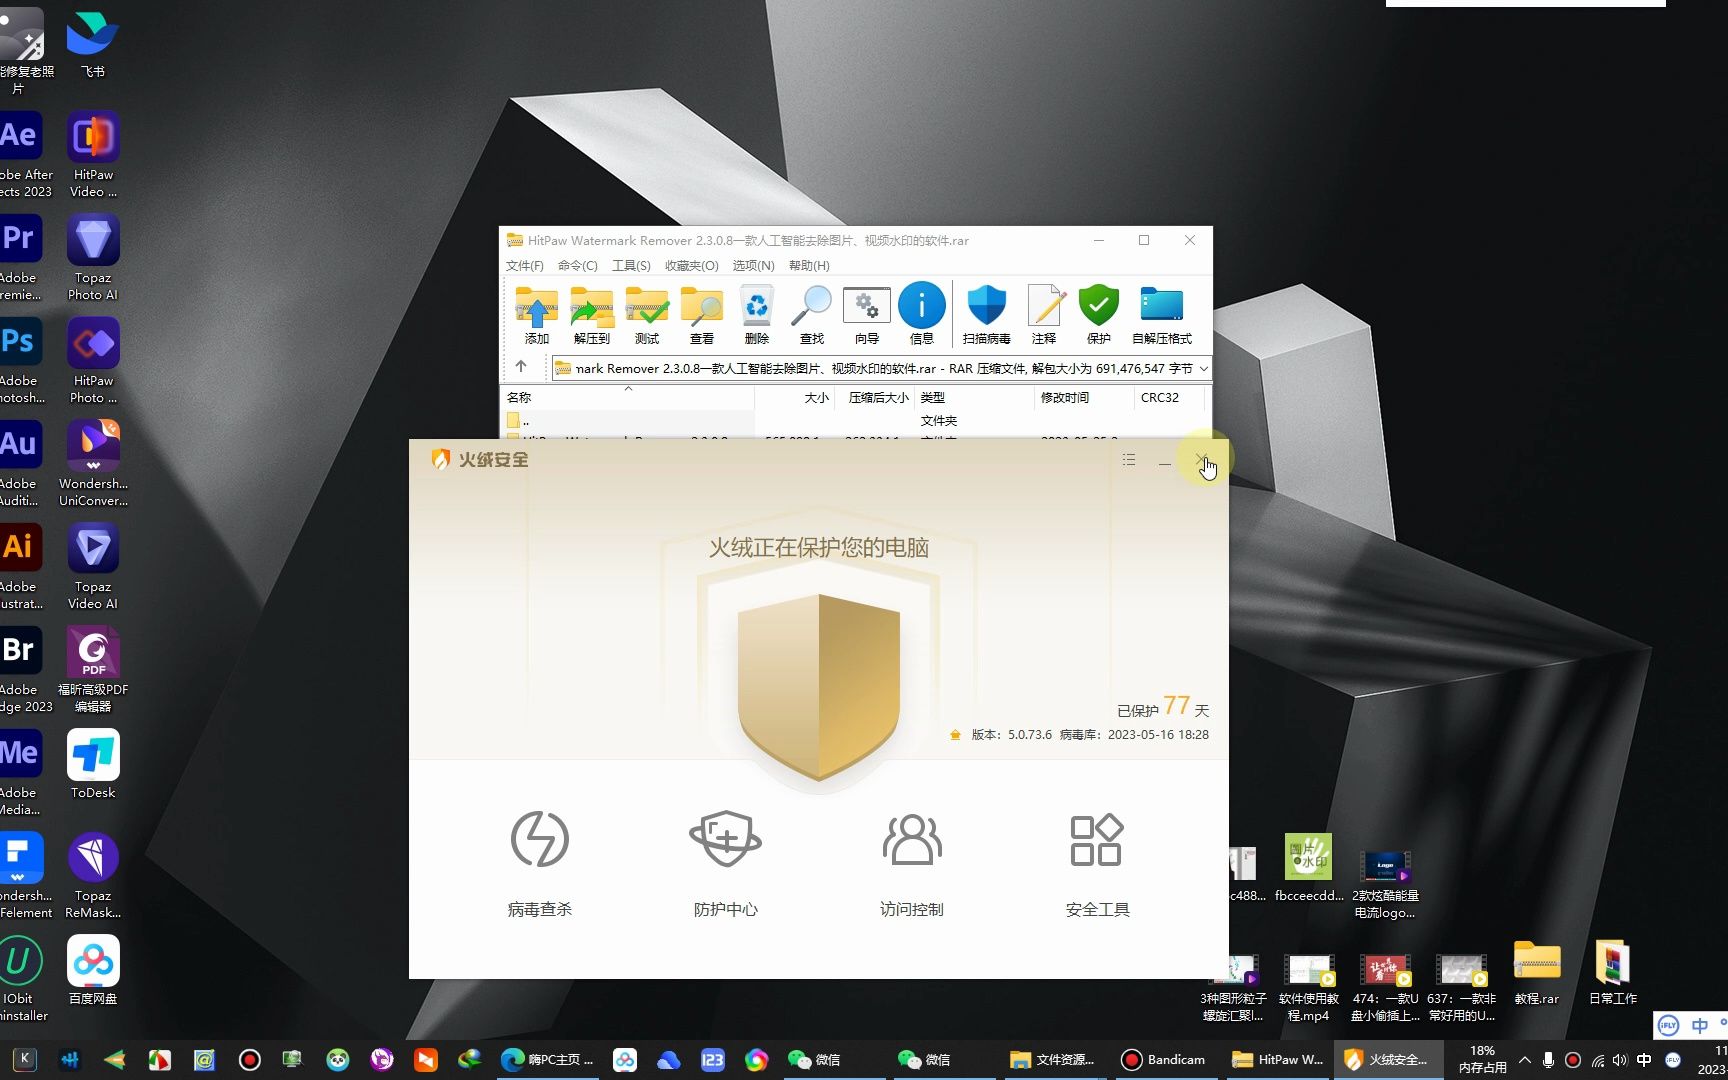1728x1080 pixels.
Task: Maximize the WinRAR window
Action: point(1144,240)
